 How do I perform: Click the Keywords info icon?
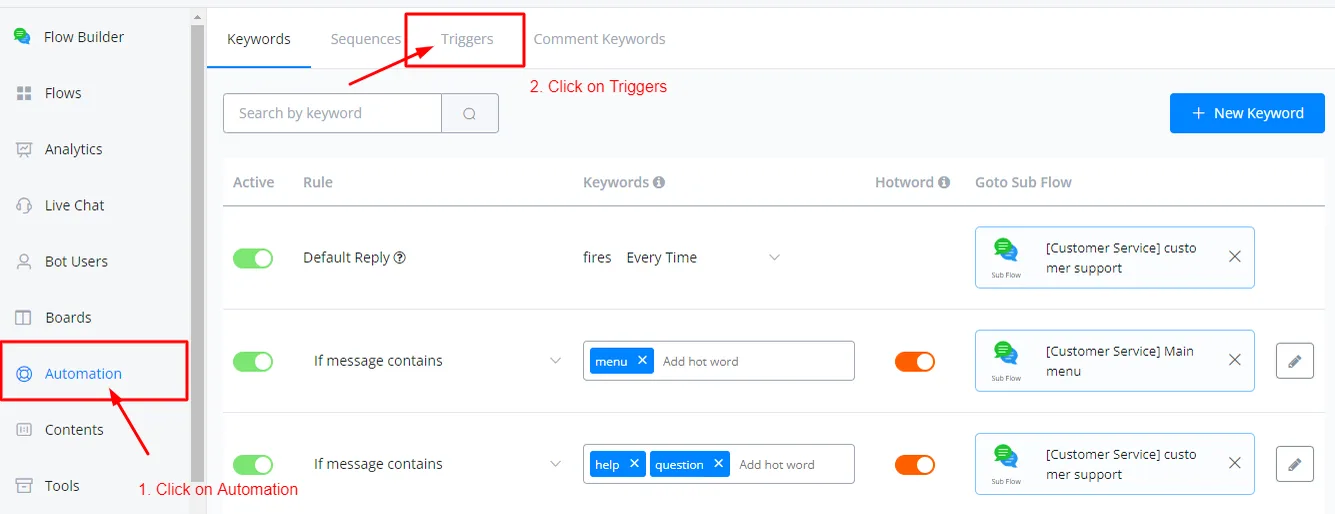[x=659, y=182]
